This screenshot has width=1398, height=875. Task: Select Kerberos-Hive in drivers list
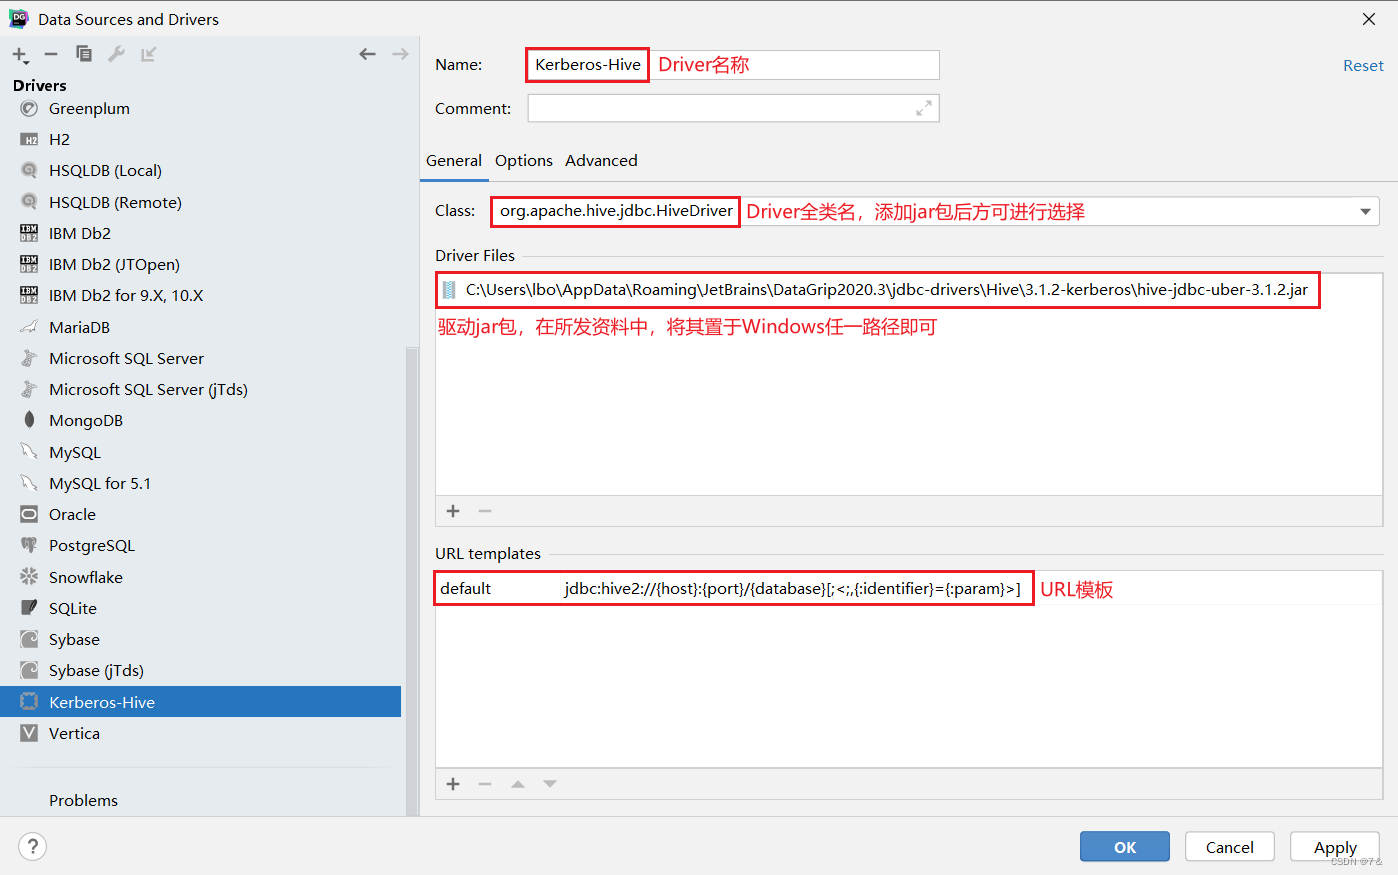[x=200, y=702]
